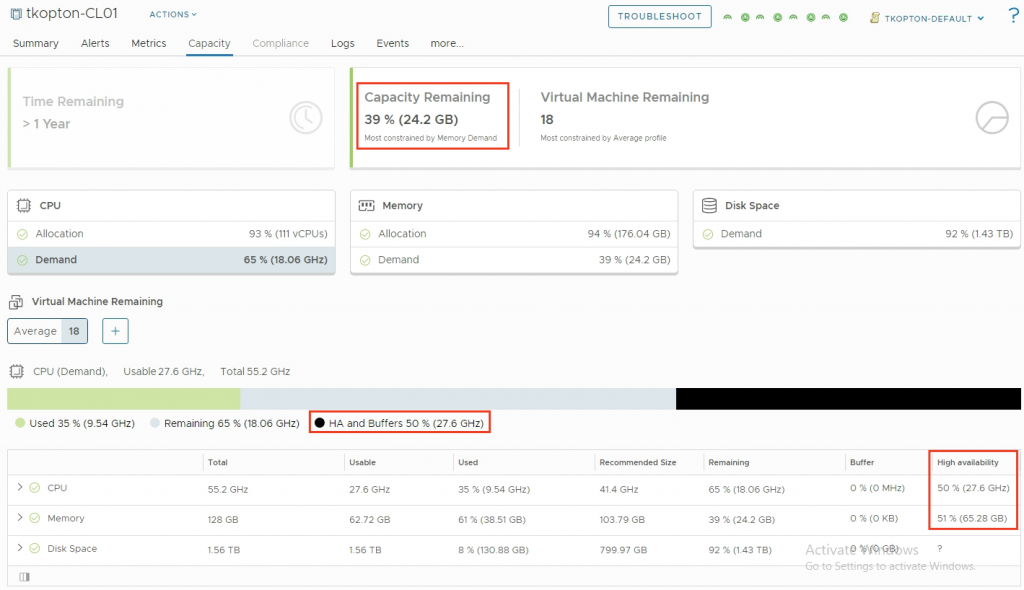Click the Troubleshoot button
This screenshot has width=1024, height=590.
[x=659, y=17]
